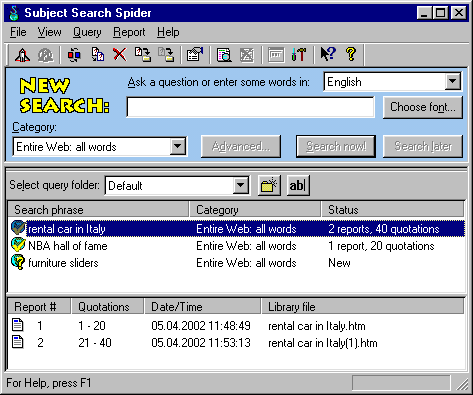Open the Query menu
473x395 pixels.
pos(87,32)
